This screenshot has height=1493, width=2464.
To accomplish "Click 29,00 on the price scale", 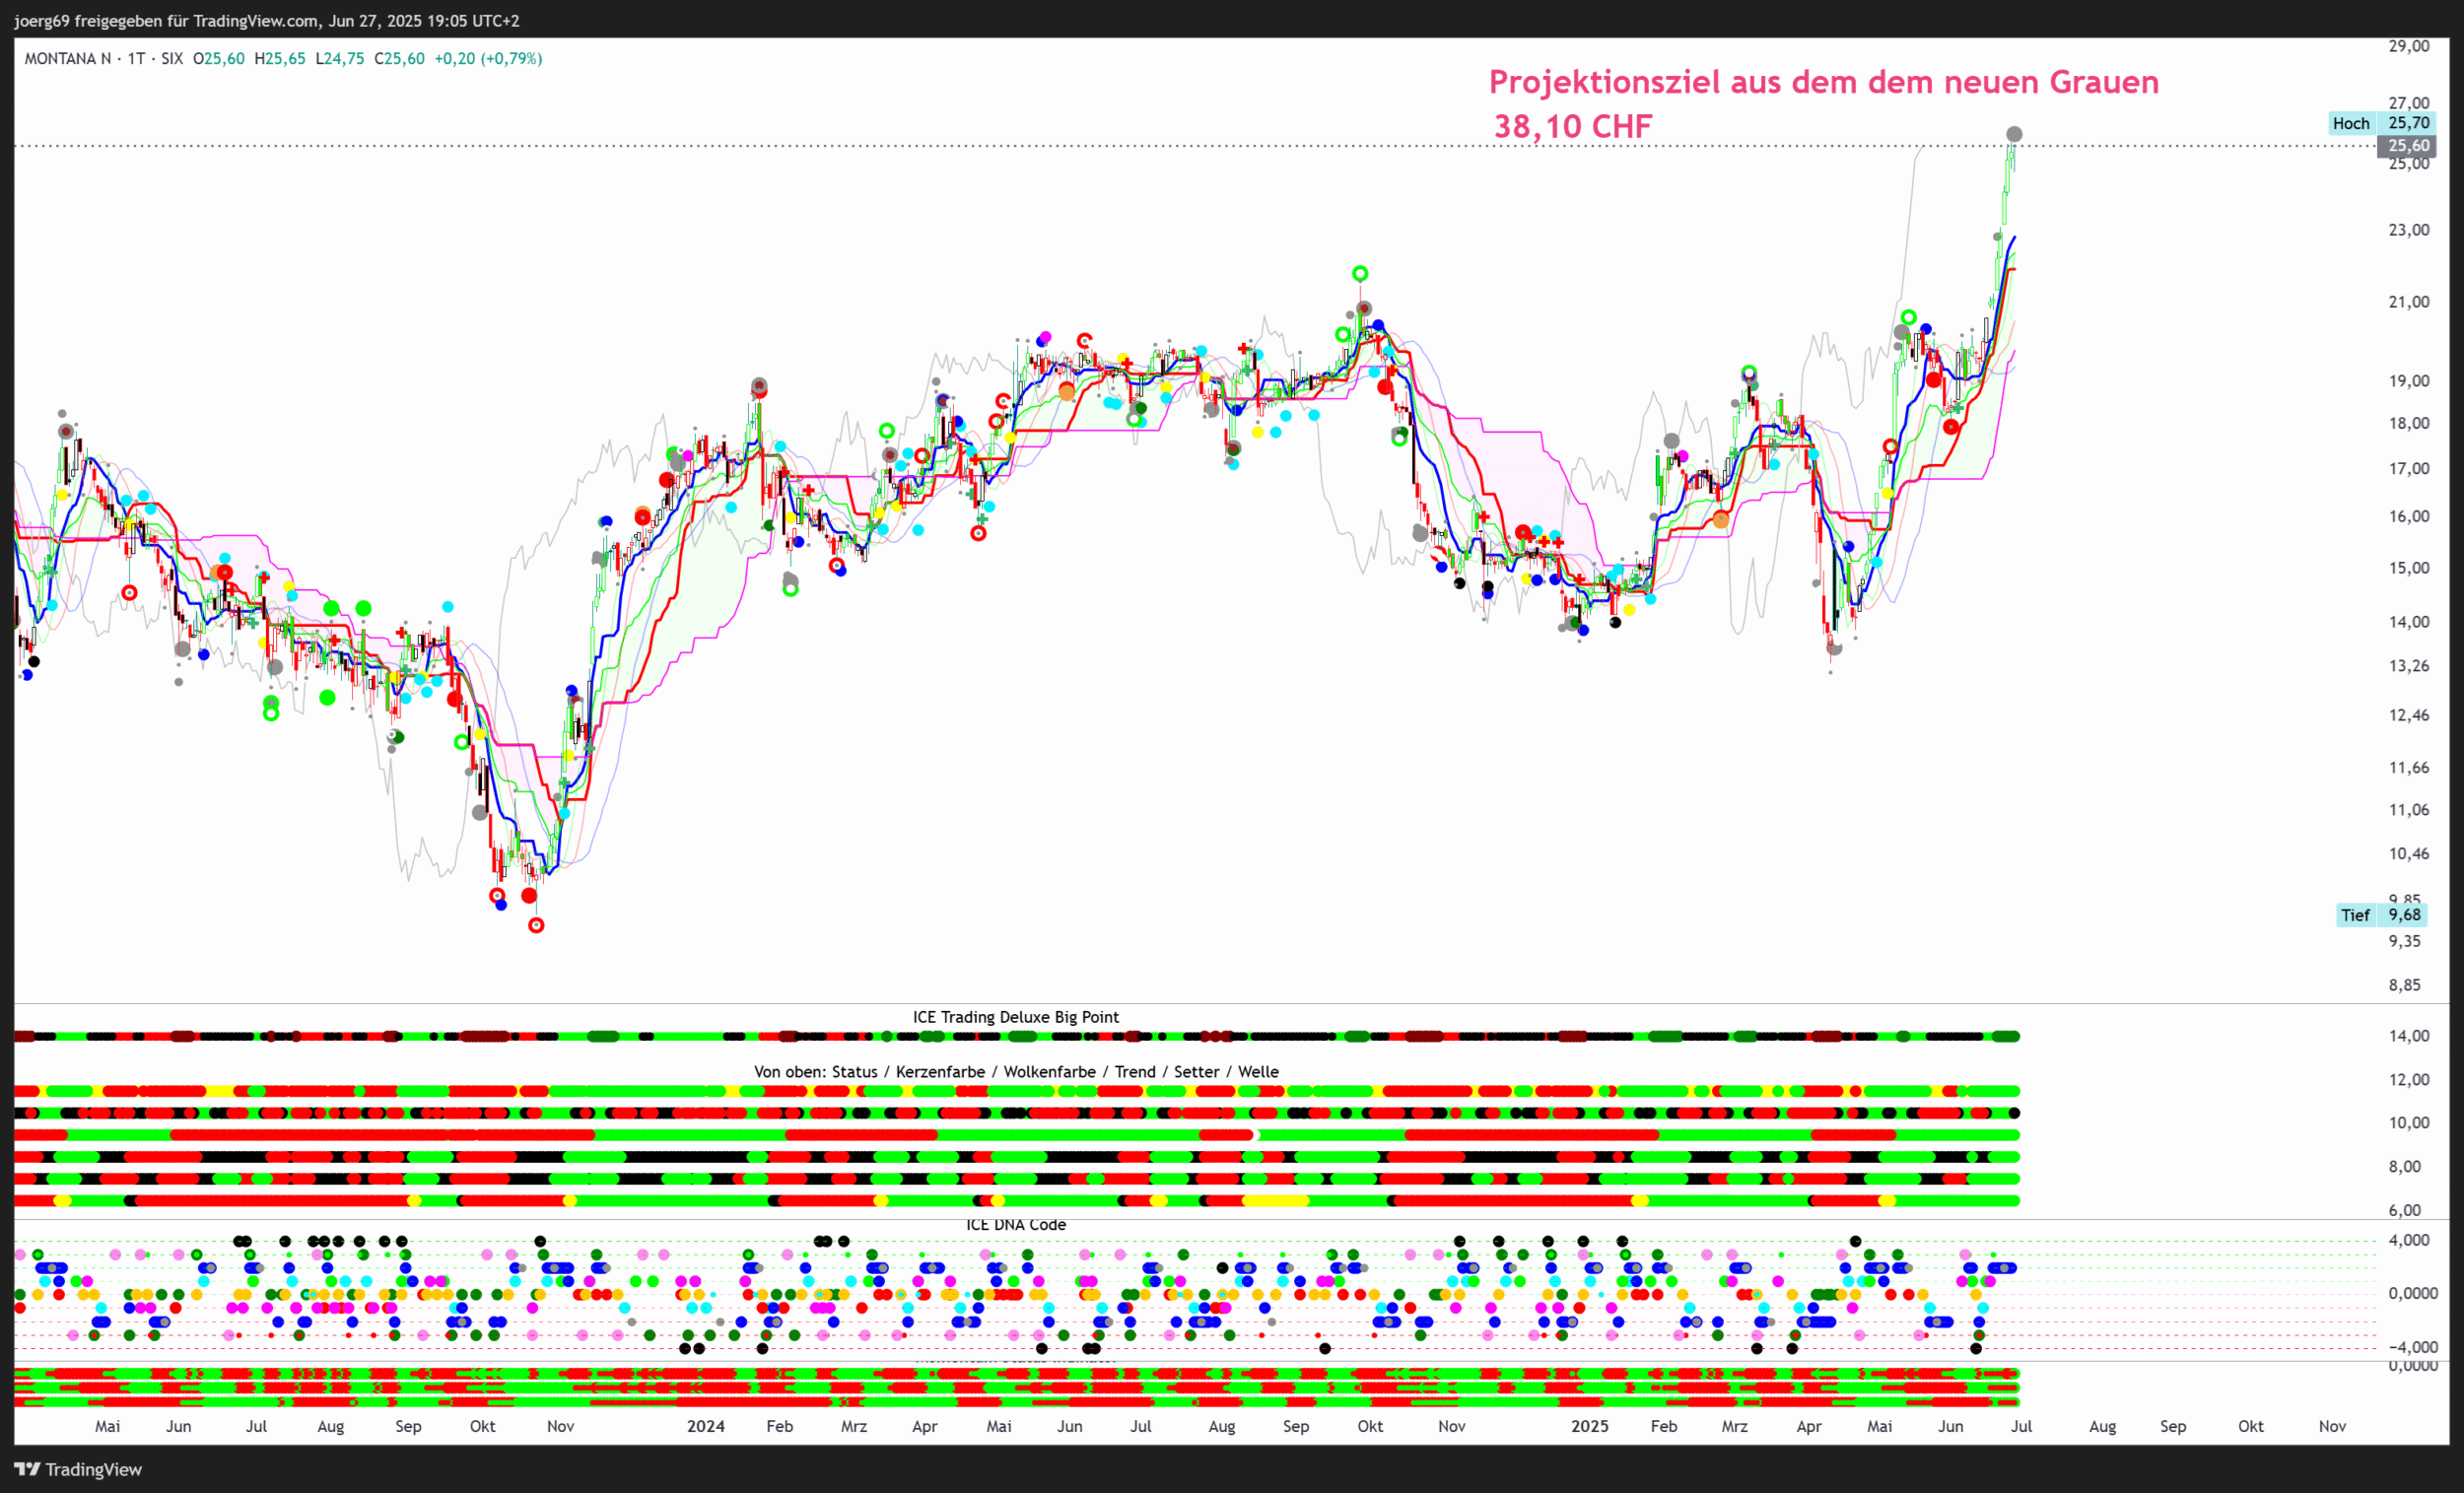I will coord(2408,46).
